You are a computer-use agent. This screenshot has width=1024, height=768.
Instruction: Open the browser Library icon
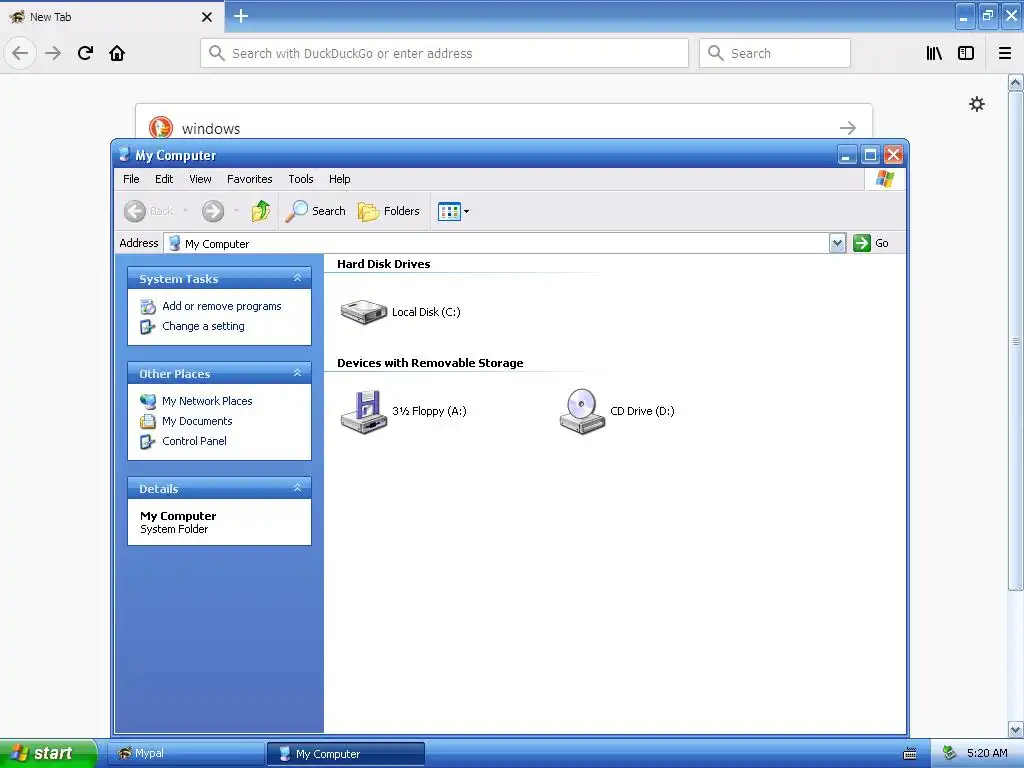click(x=934, y=53)
